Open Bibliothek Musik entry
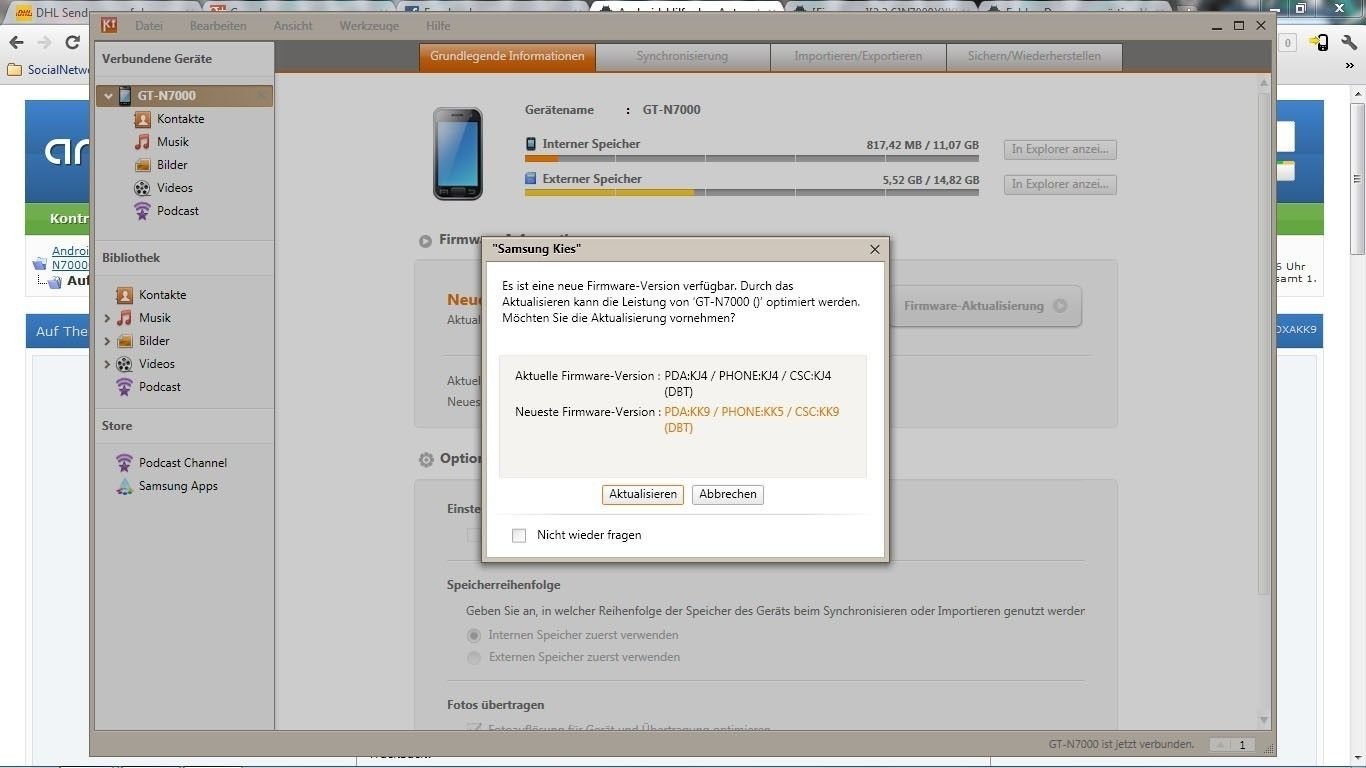Screen dimensions: 1366x768 (155, 318)
